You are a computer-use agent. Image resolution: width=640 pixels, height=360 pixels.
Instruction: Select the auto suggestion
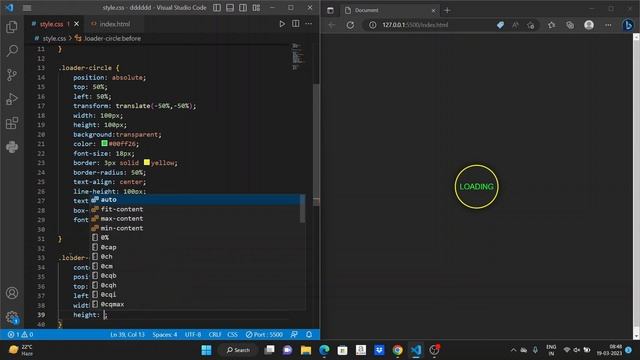point(195,200)
